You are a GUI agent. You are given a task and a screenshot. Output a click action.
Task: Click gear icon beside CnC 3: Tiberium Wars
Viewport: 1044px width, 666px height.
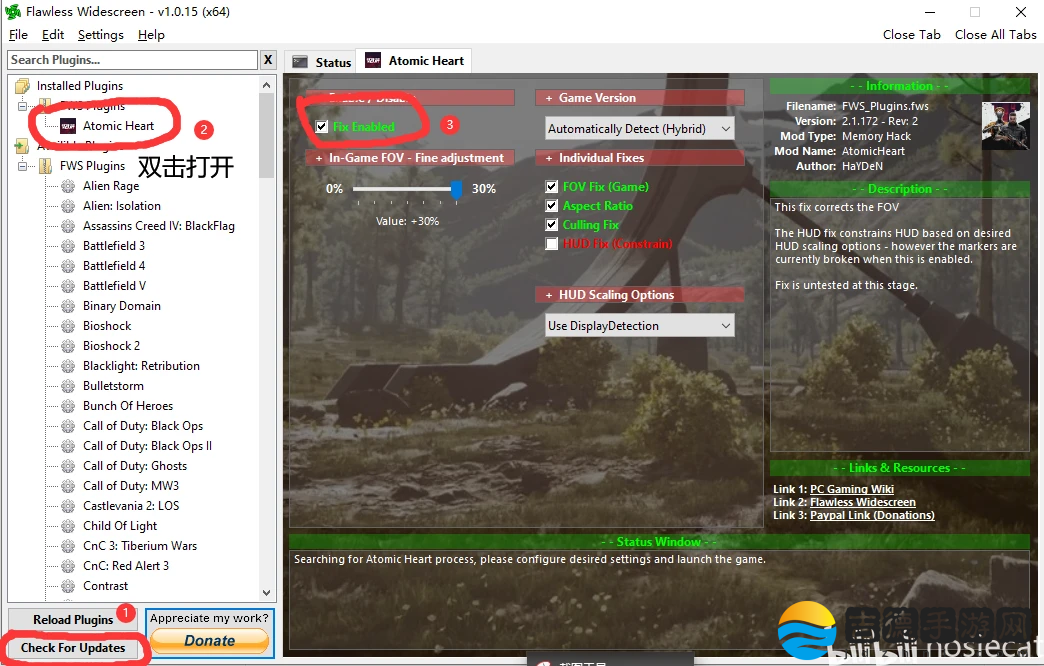point(68,545)
